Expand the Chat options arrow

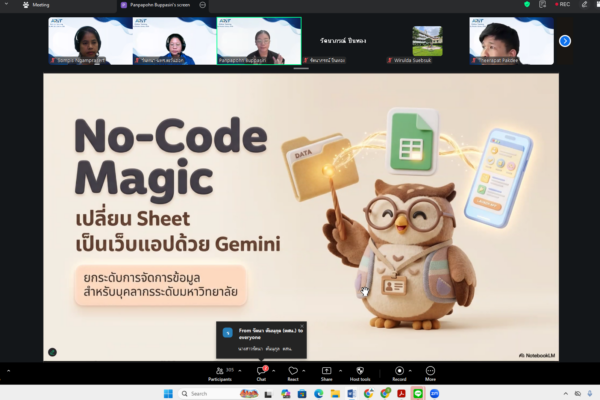(274, 371)
